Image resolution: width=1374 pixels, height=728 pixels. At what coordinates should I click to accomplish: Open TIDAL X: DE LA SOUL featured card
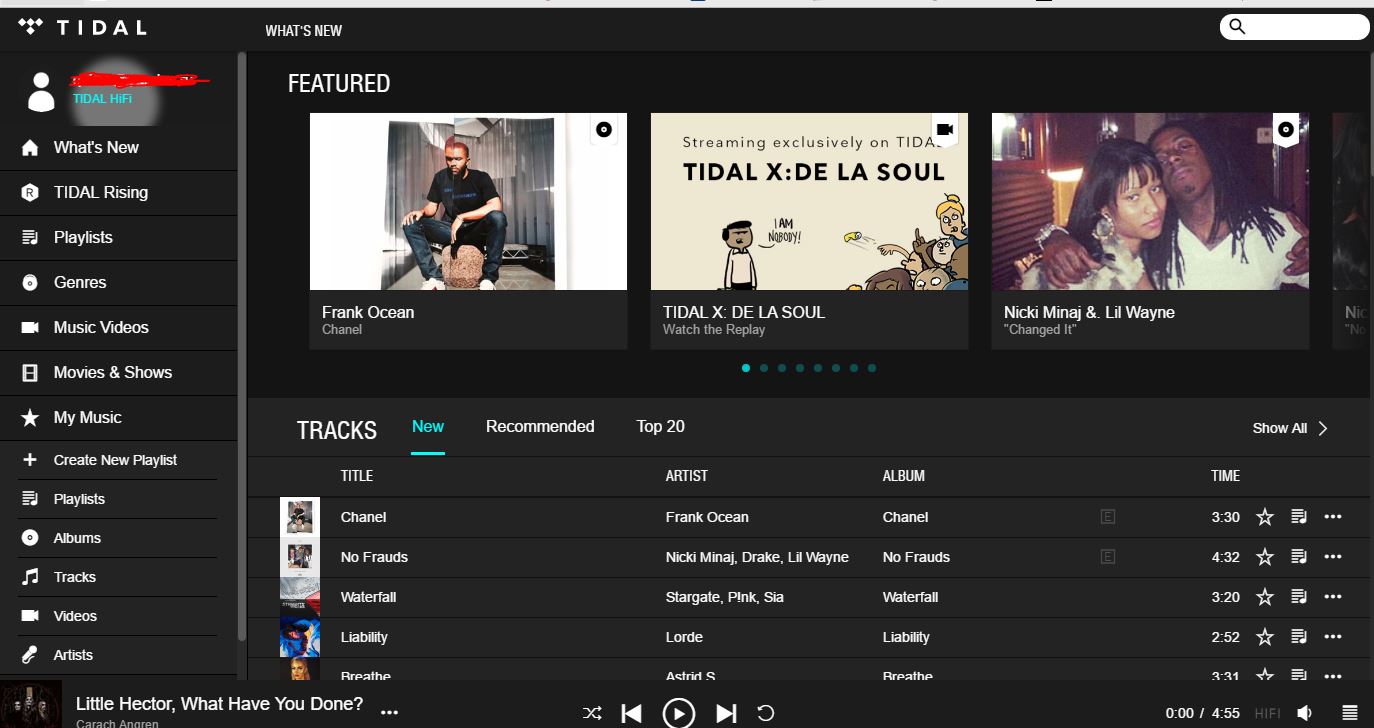coord(809,231)
